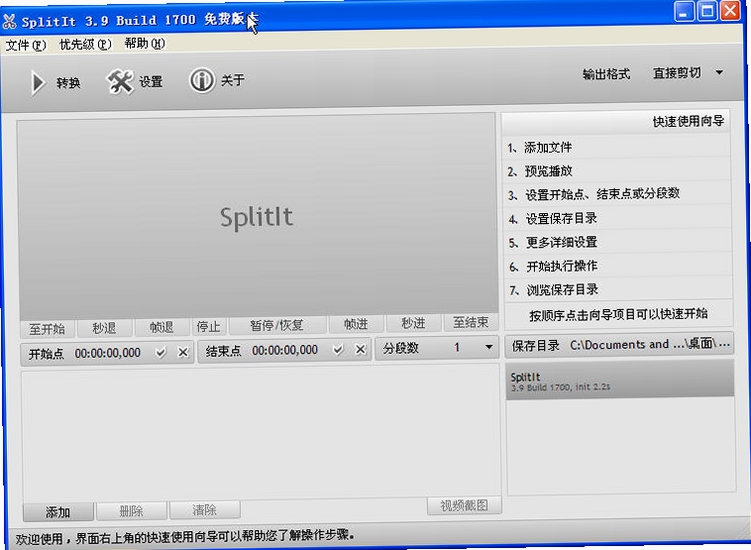
Task: Clear 开始点 with its X icon
Action: (183, 353)
